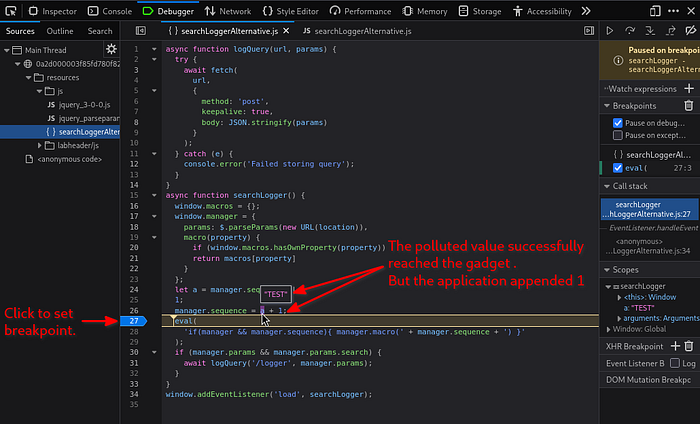Collapse the js folder
Screen dimensions: 700x424
(x=39, y=91)
